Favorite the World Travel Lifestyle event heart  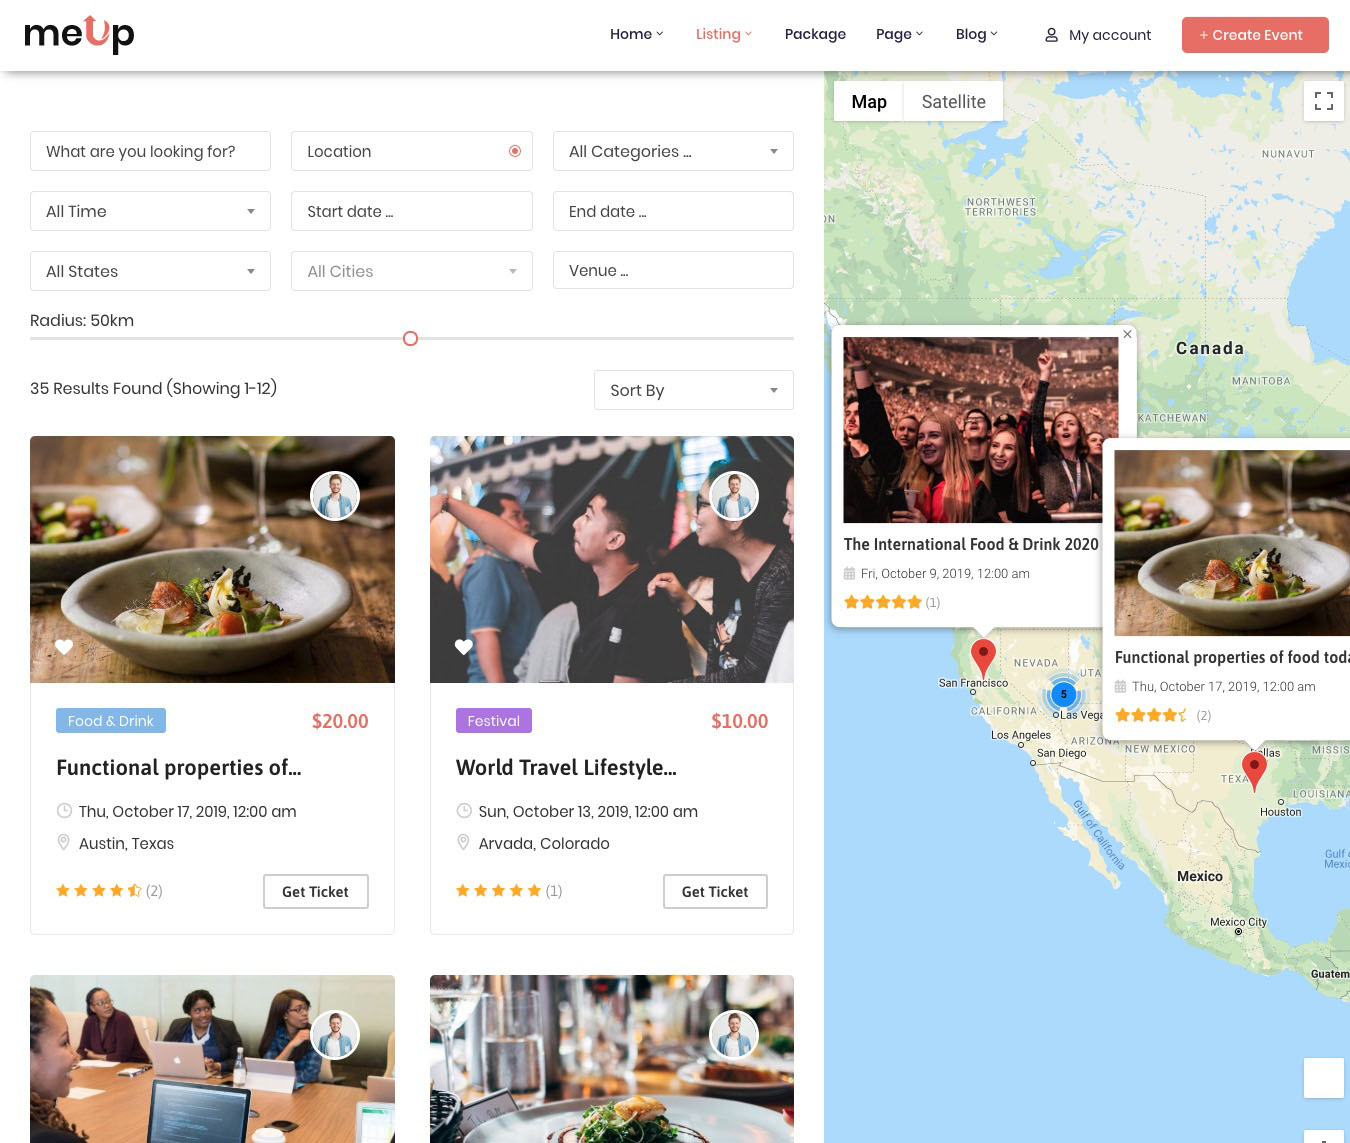(x=464, y=647)
